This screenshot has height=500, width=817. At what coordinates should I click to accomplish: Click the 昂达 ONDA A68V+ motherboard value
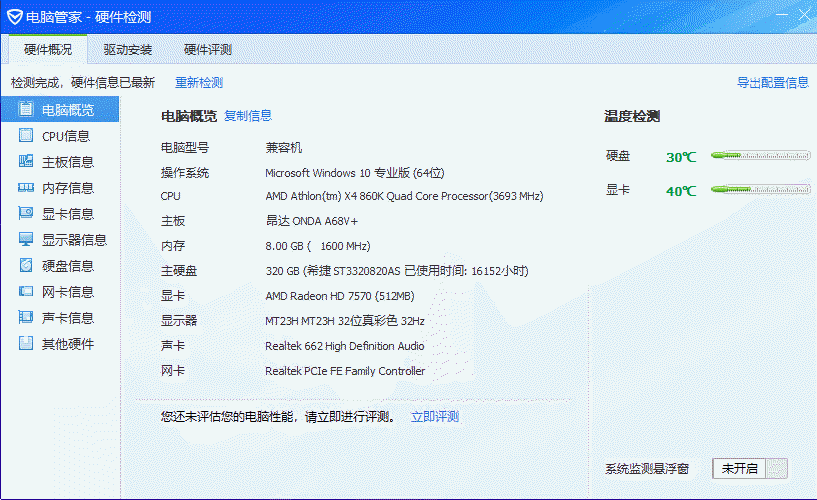click(x=312, y=221)
